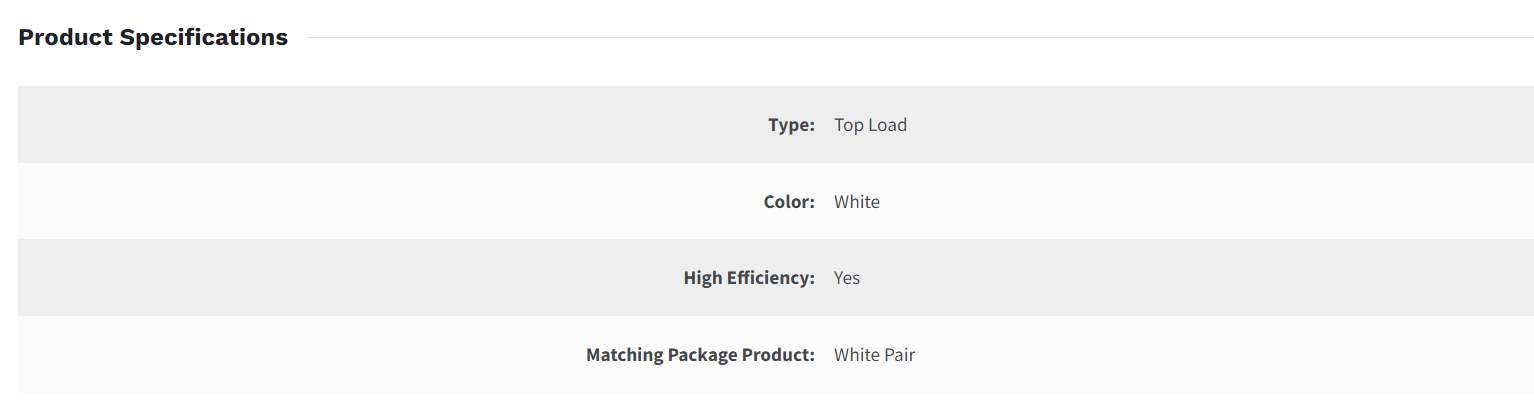Select the Color: label
Image resolution: width=1534 pixels, height=411 pixels.
789,202
